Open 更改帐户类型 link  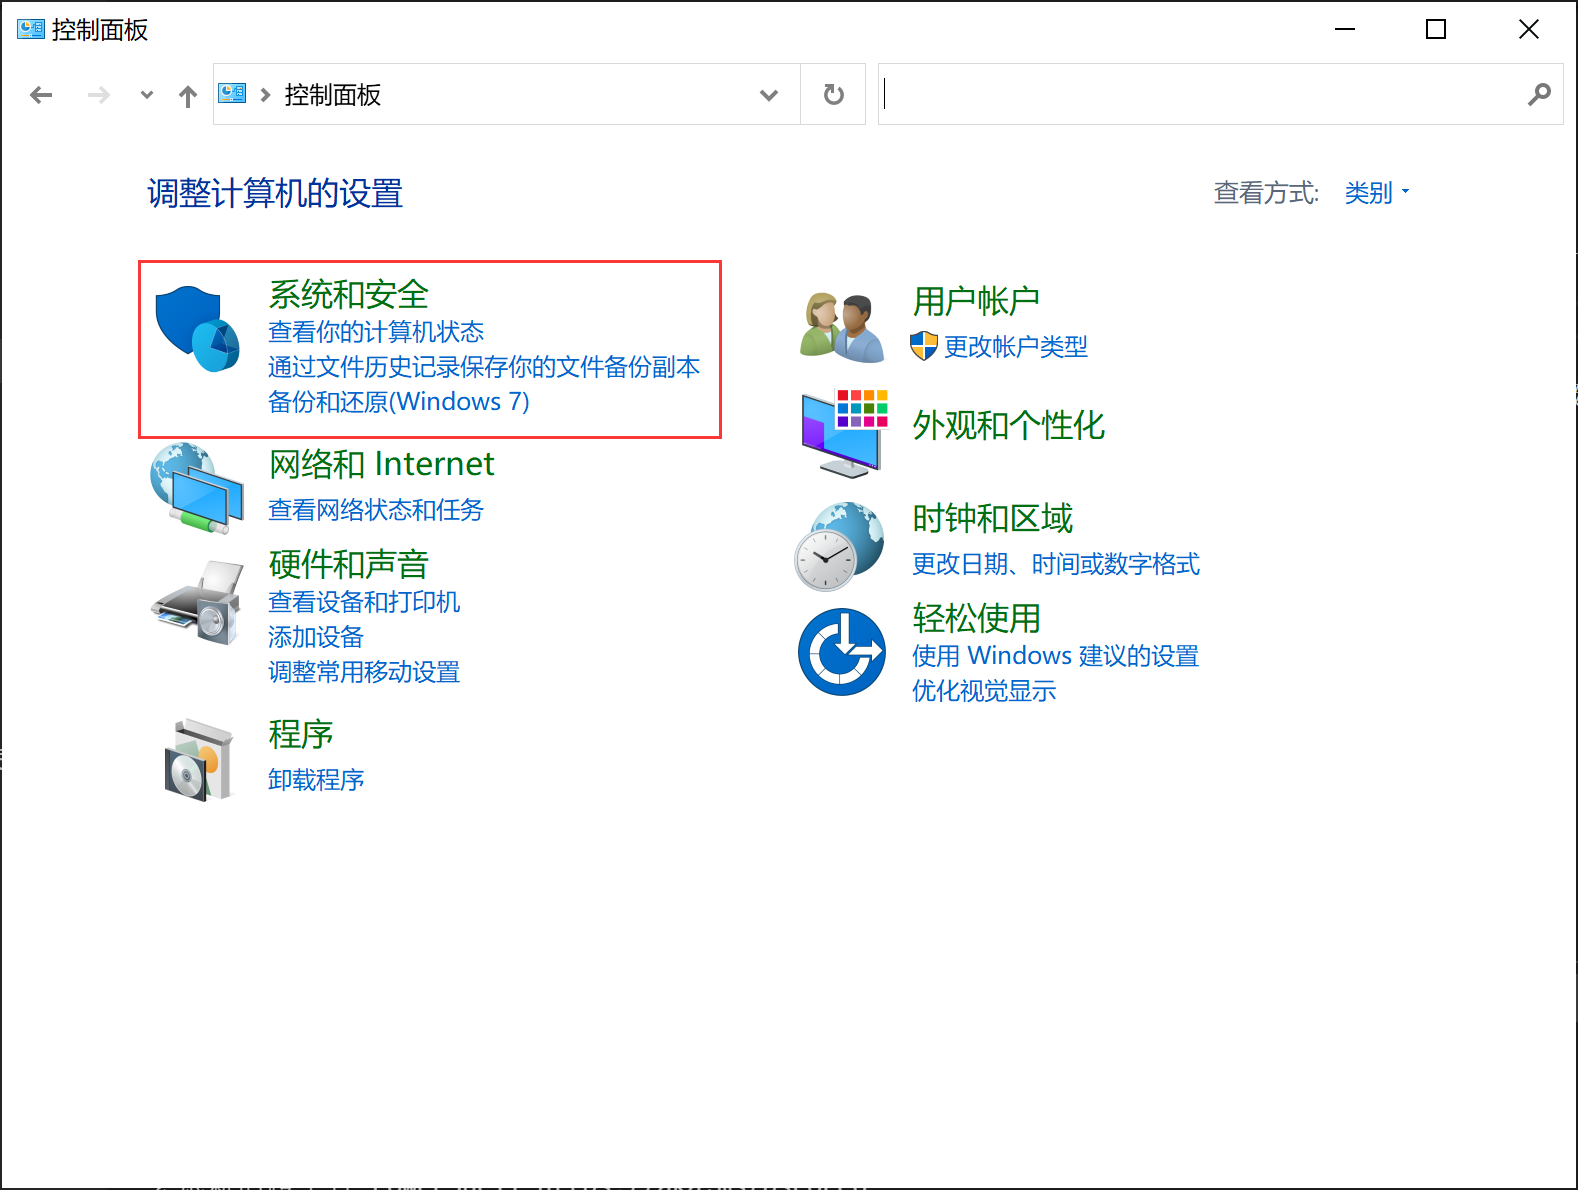click(x=1015, y=347)
